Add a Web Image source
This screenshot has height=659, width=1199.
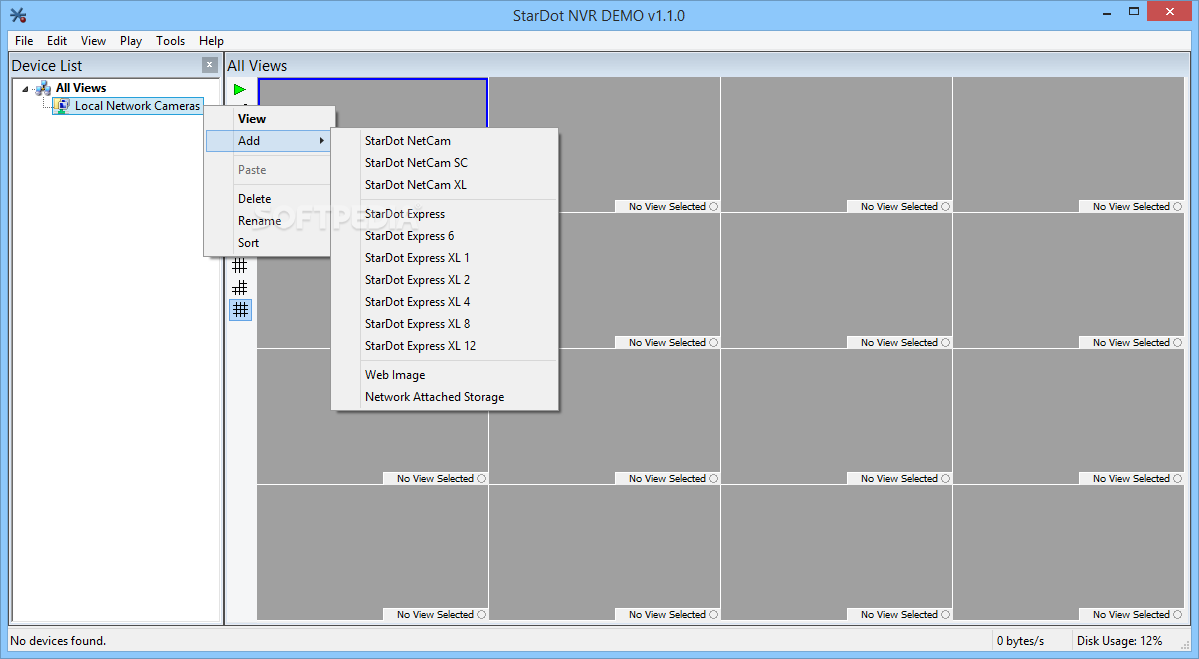click(x=445, y=375)
